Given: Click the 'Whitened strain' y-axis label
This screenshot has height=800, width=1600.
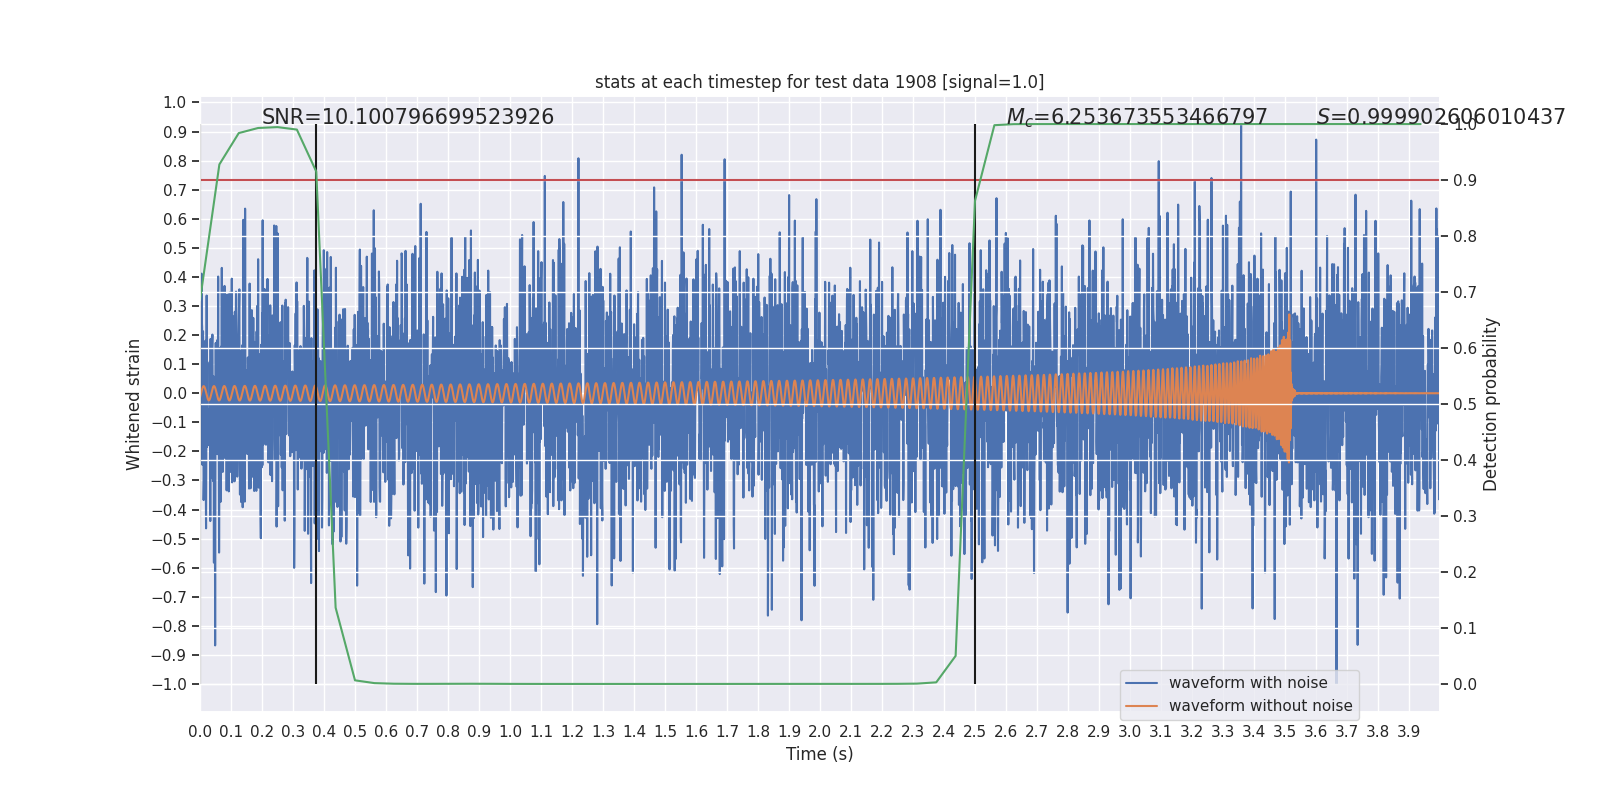Looking at the screenshot, I should (x=133, y=405).
